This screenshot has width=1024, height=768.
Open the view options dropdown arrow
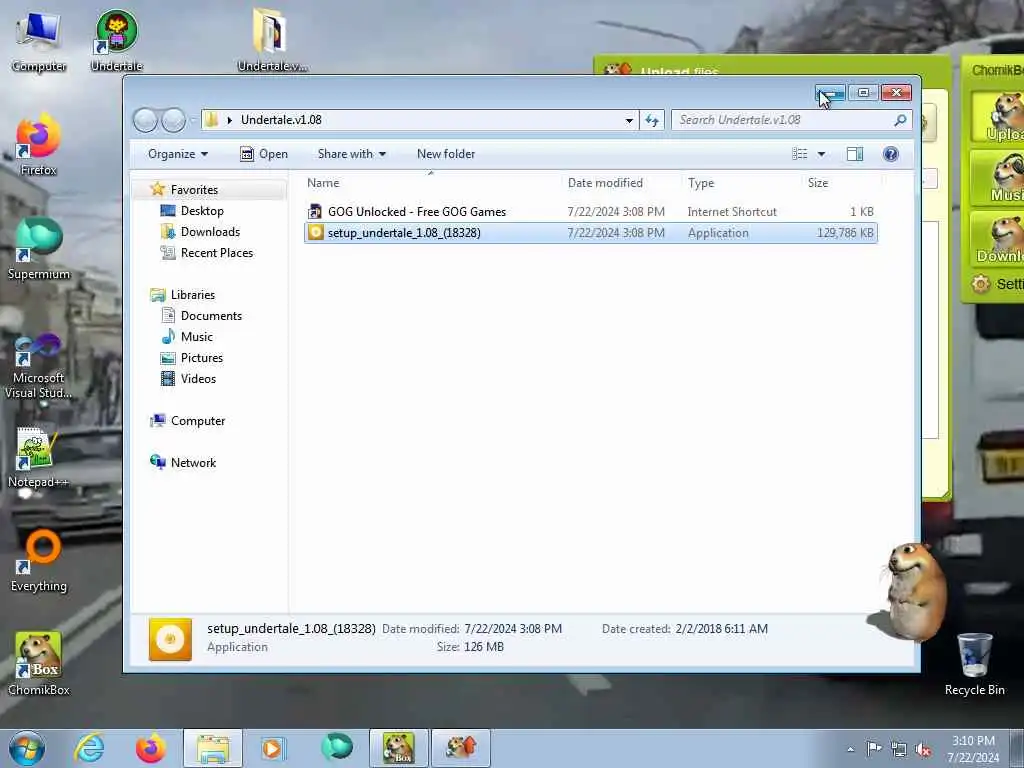tap(822, 154)
